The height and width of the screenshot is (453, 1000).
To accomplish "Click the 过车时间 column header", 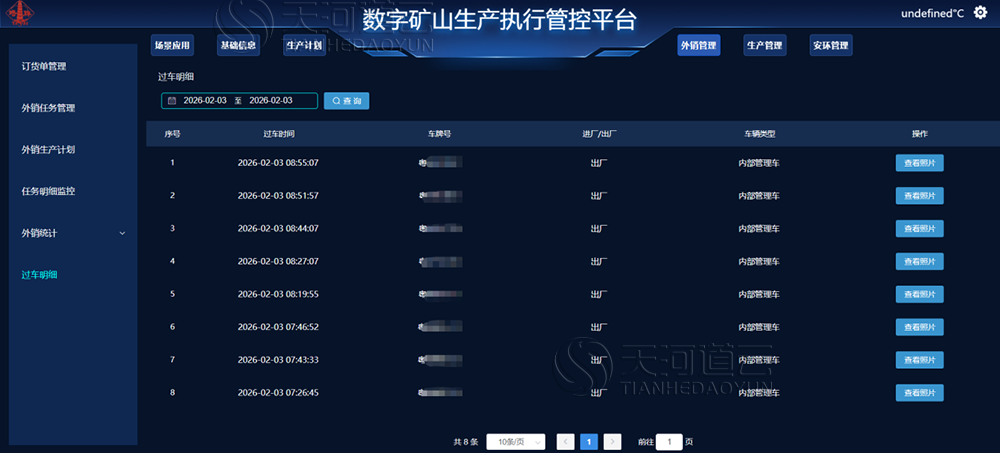I will (279, 135).
